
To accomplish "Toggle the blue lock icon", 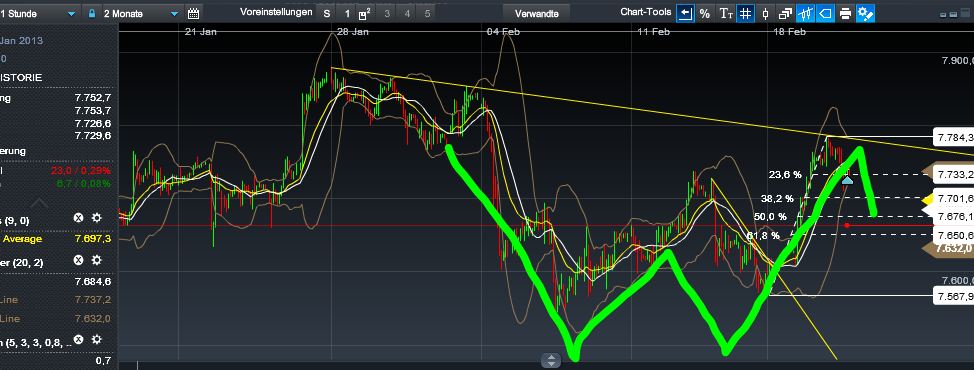I will [92, 13].
